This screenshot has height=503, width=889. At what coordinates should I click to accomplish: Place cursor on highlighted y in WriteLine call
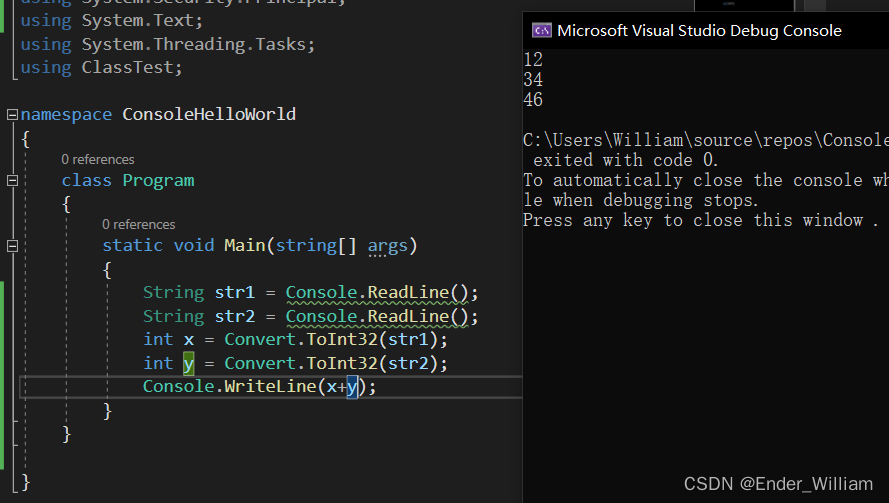point(351,387)
